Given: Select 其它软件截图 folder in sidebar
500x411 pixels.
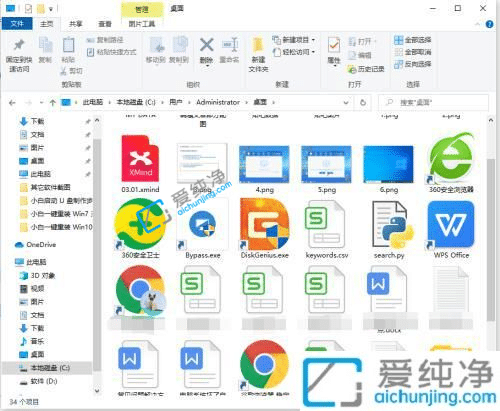Looking at the screenshot, I should [51, 187].
